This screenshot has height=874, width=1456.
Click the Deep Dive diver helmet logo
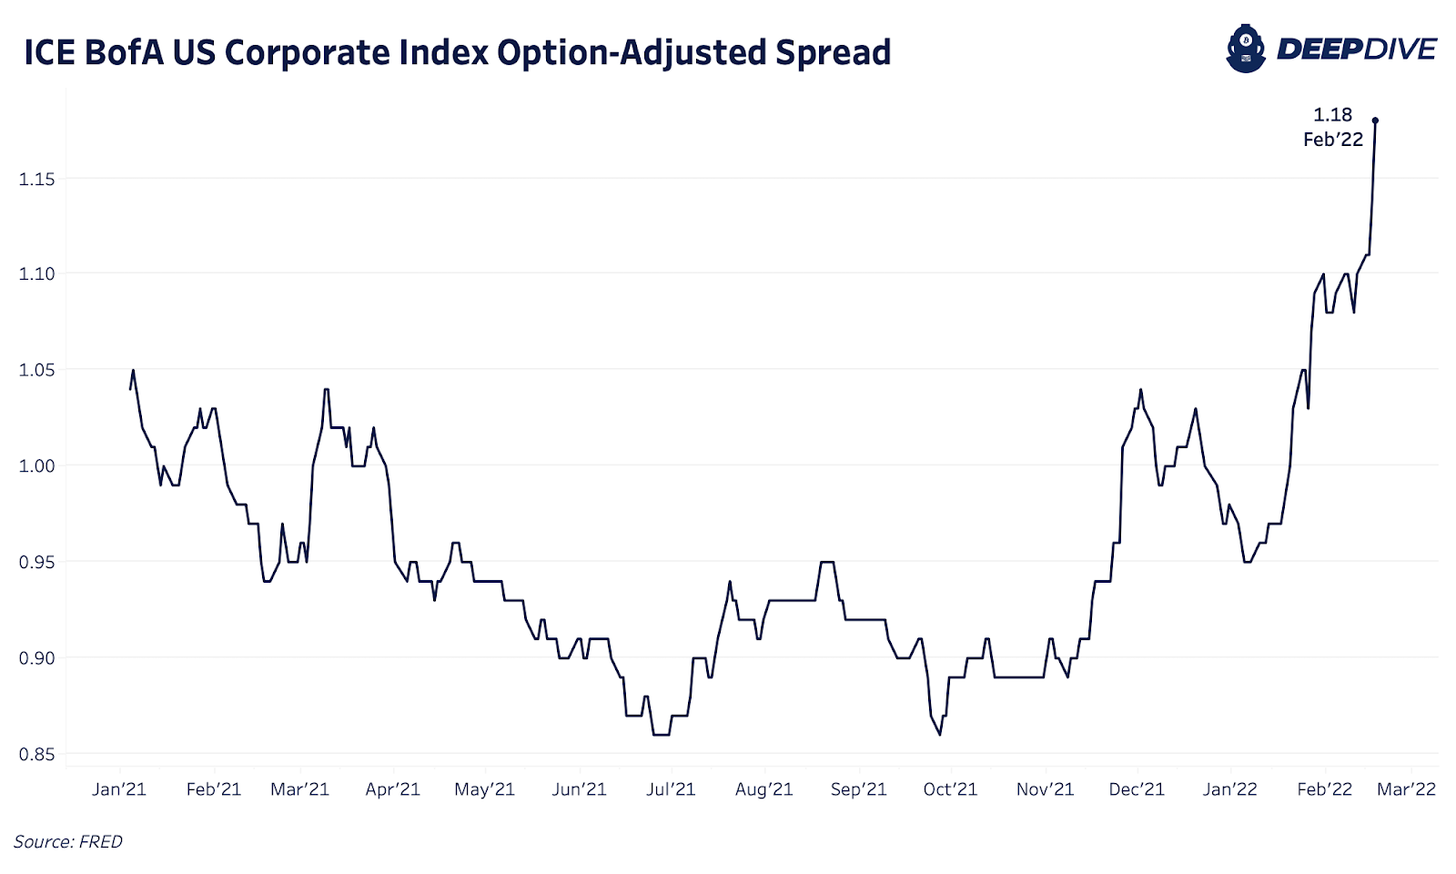click(x=1246, y=49)
